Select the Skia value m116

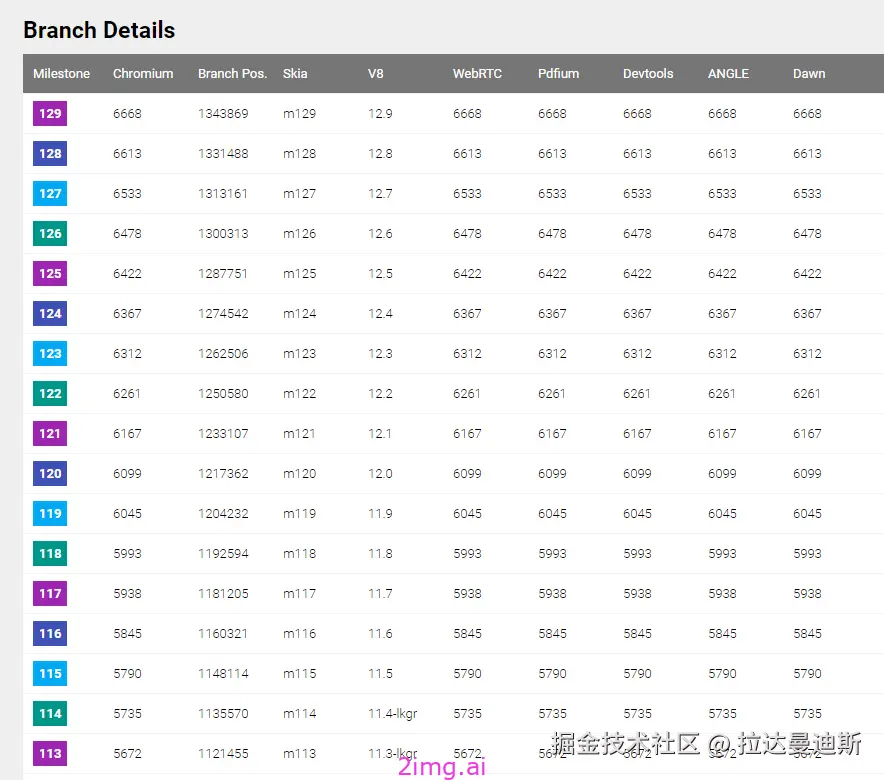(x=299, y=634)
